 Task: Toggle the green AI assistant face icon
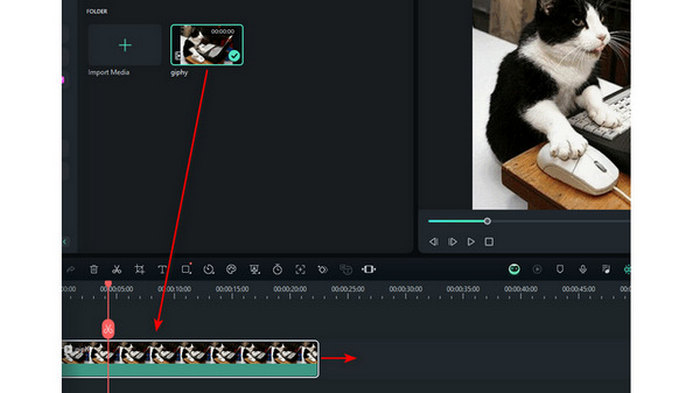514,269
